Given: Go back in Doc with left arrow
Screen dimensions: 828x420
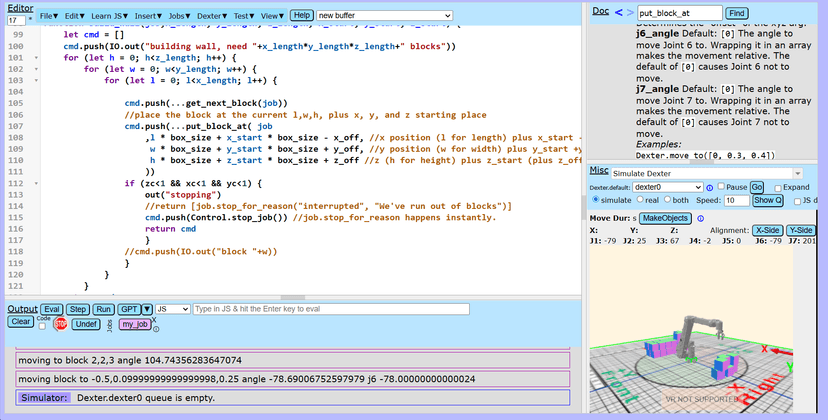Looking at the screenshot, I should pyautogui.click(x=617, y=12).
